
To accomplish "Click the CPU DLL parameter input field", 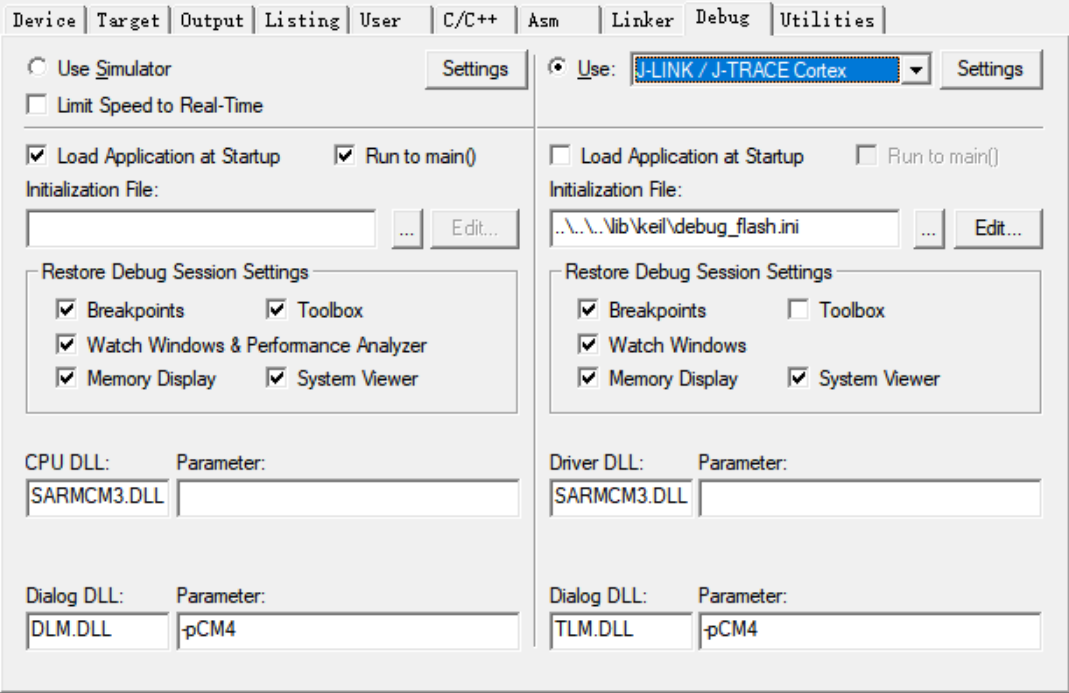I will point(347,497).
